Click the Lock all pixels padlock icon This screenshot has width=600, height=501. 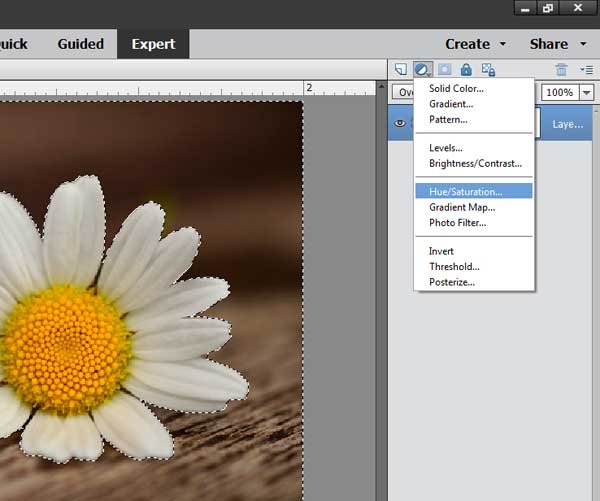[466, 70]
